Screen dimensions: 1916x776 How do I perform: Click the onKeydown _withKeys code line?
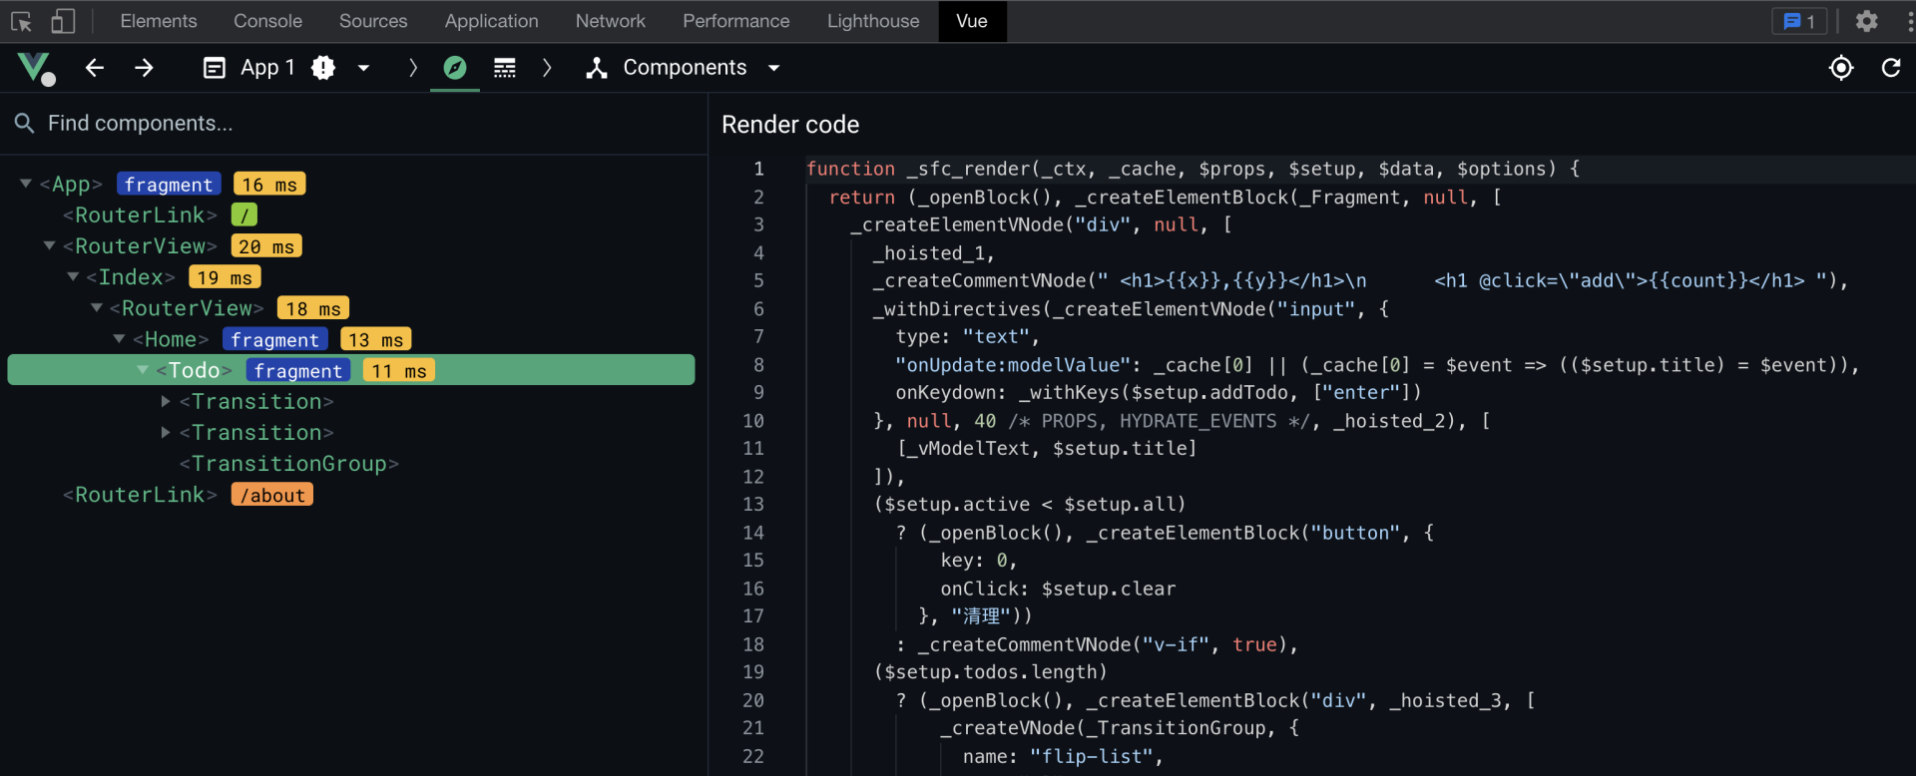click(x=1158, y=392)
